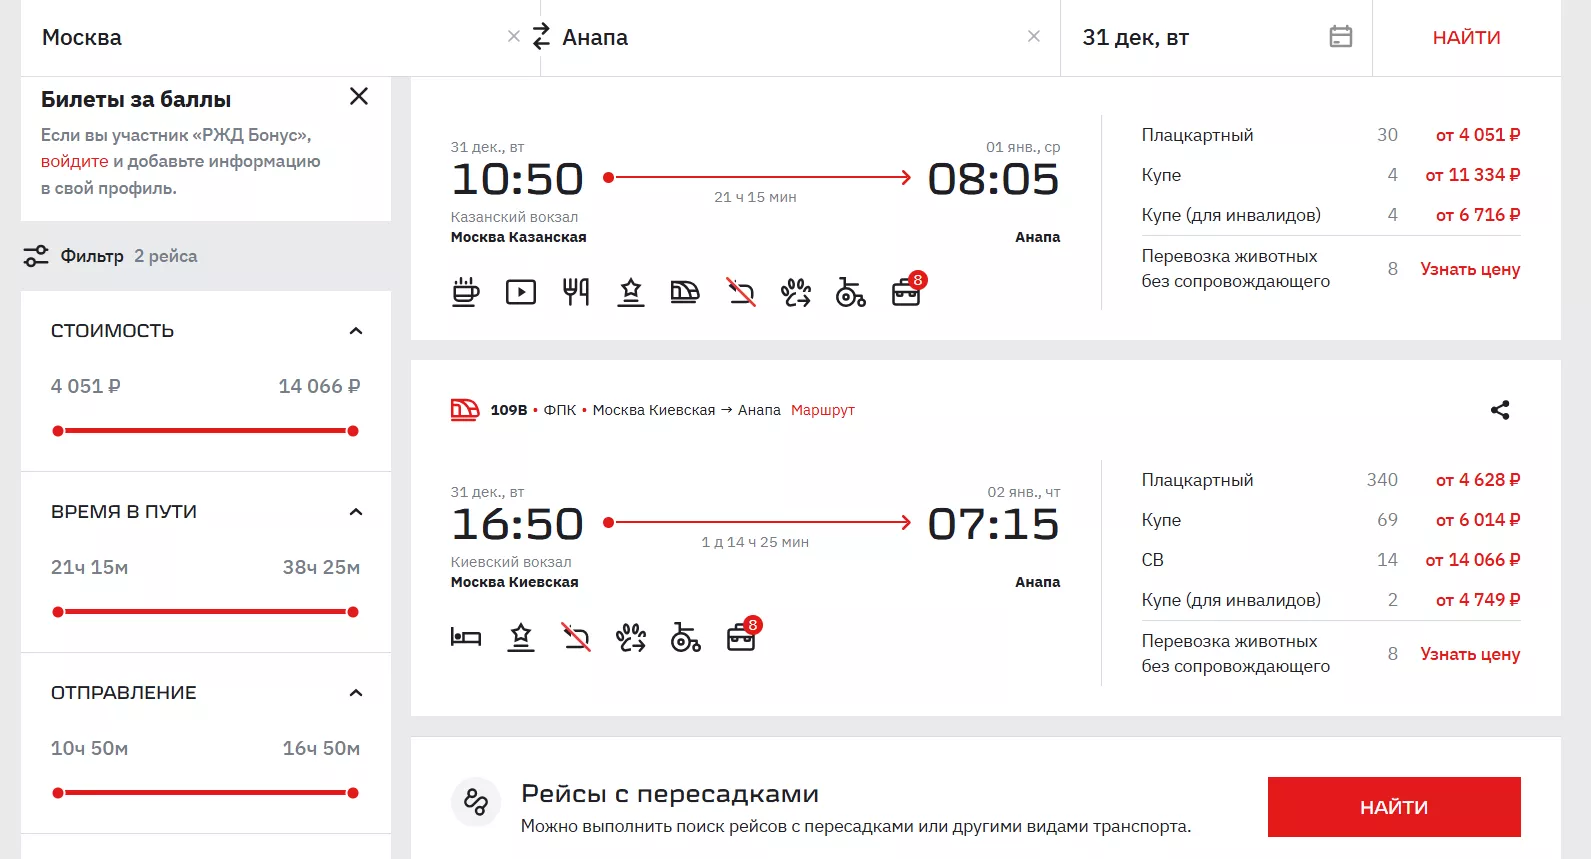The image size is (1591, 859).
Task: Click share icon for train 109В
Action: click(x=1500, y=410)
